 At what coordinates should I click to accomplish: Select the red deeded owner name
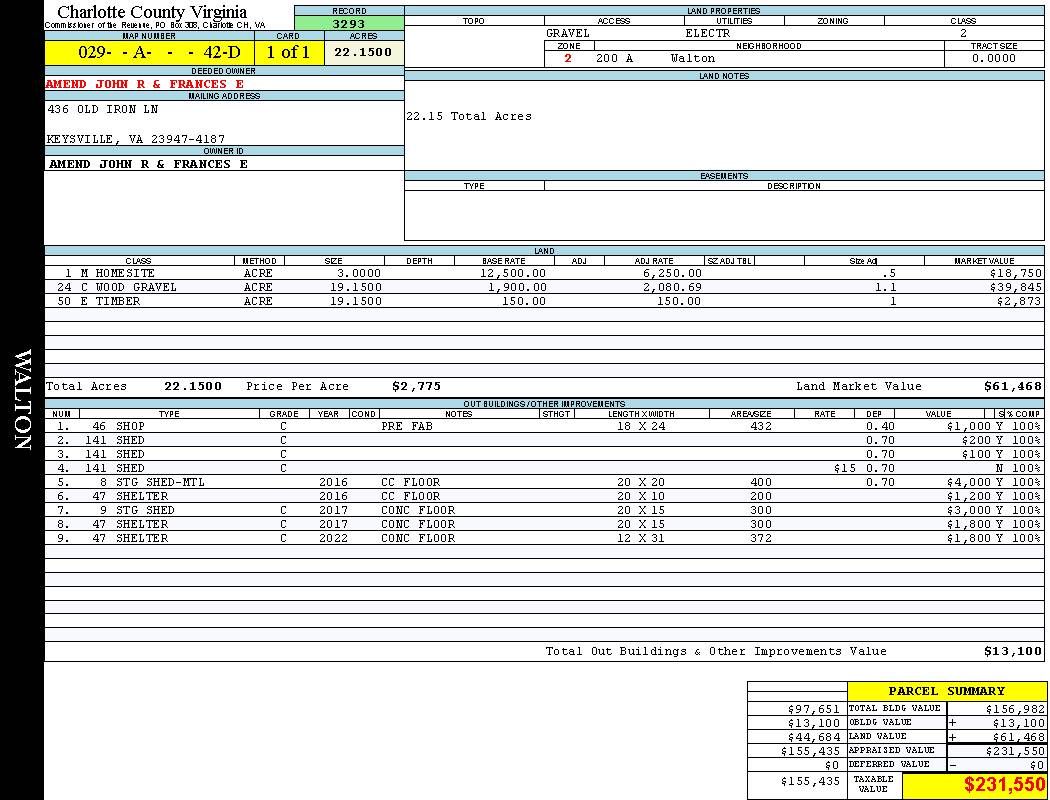click(x=145, y=84)
